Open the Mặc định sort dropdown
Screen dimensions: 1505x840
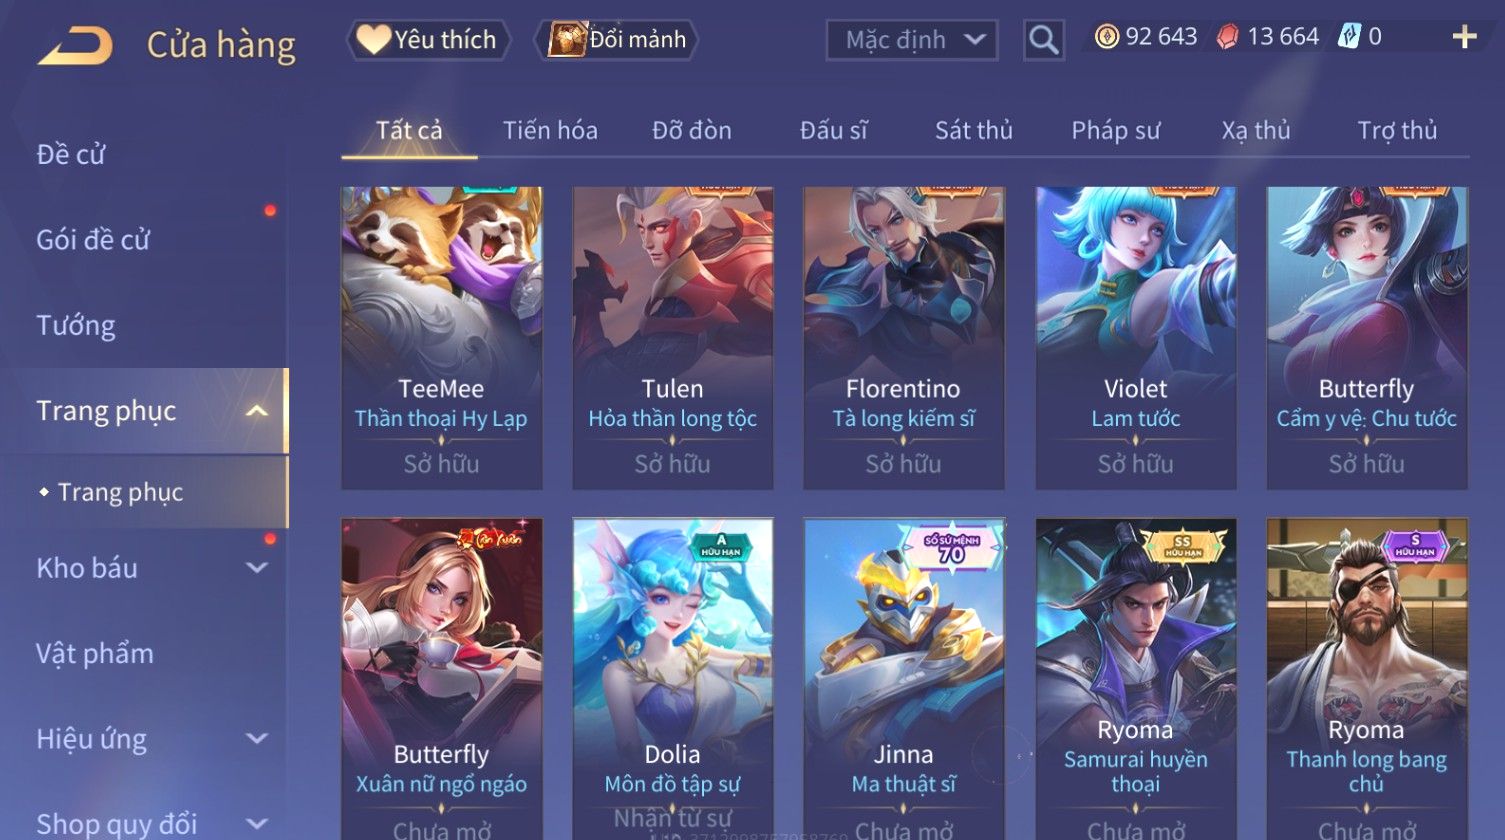tap(912, 40)
